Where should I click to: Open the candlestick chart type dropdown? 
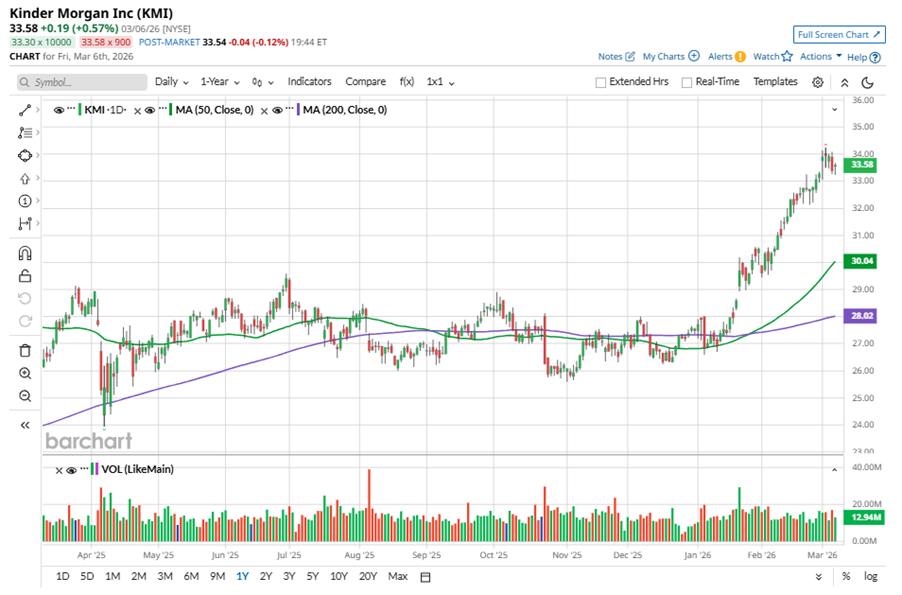[x=262, y=82]
